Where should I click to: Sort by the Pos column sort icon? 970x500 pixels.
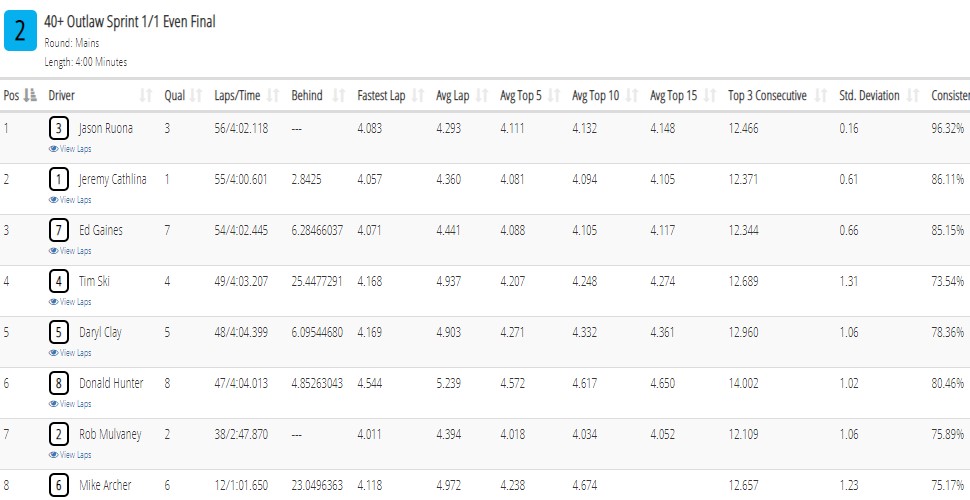click(x=30, y=96)
